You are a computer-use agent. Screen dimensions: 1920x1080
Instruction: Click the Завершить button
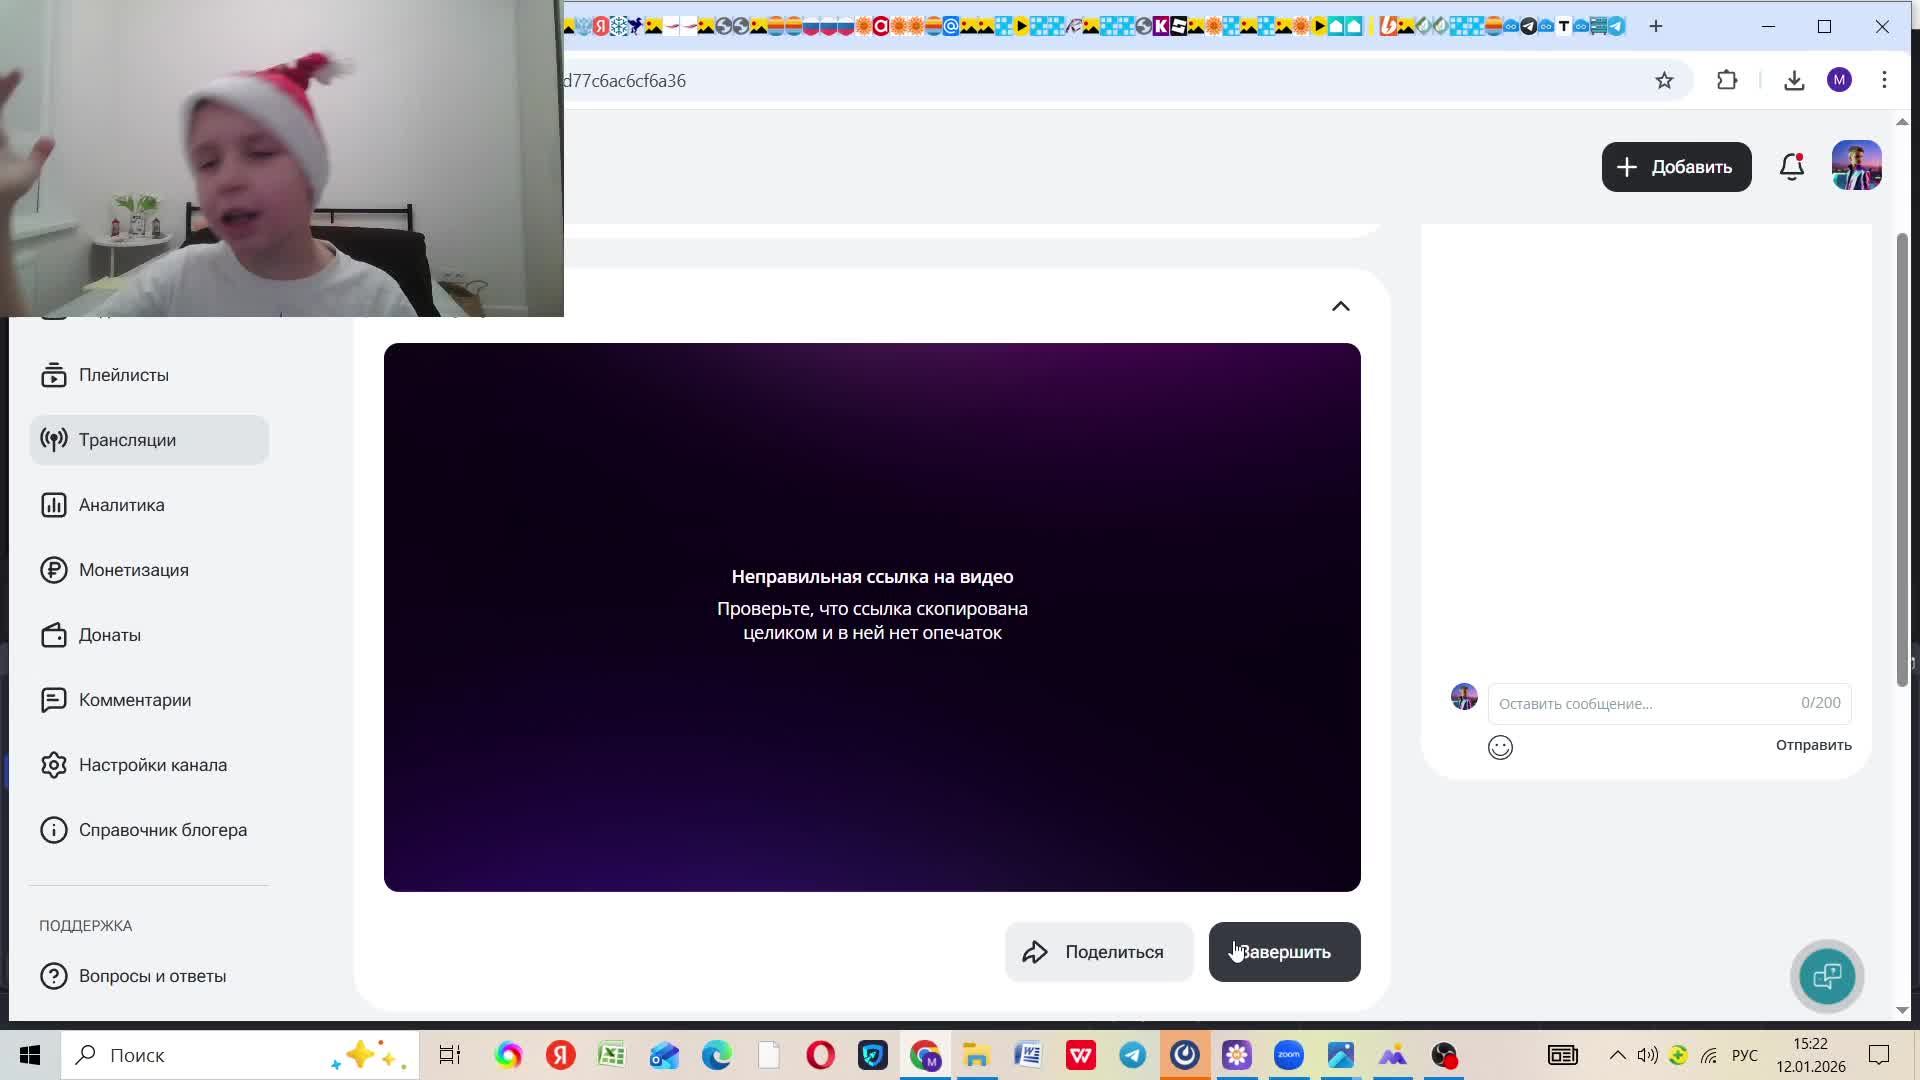click(1284, 952)
